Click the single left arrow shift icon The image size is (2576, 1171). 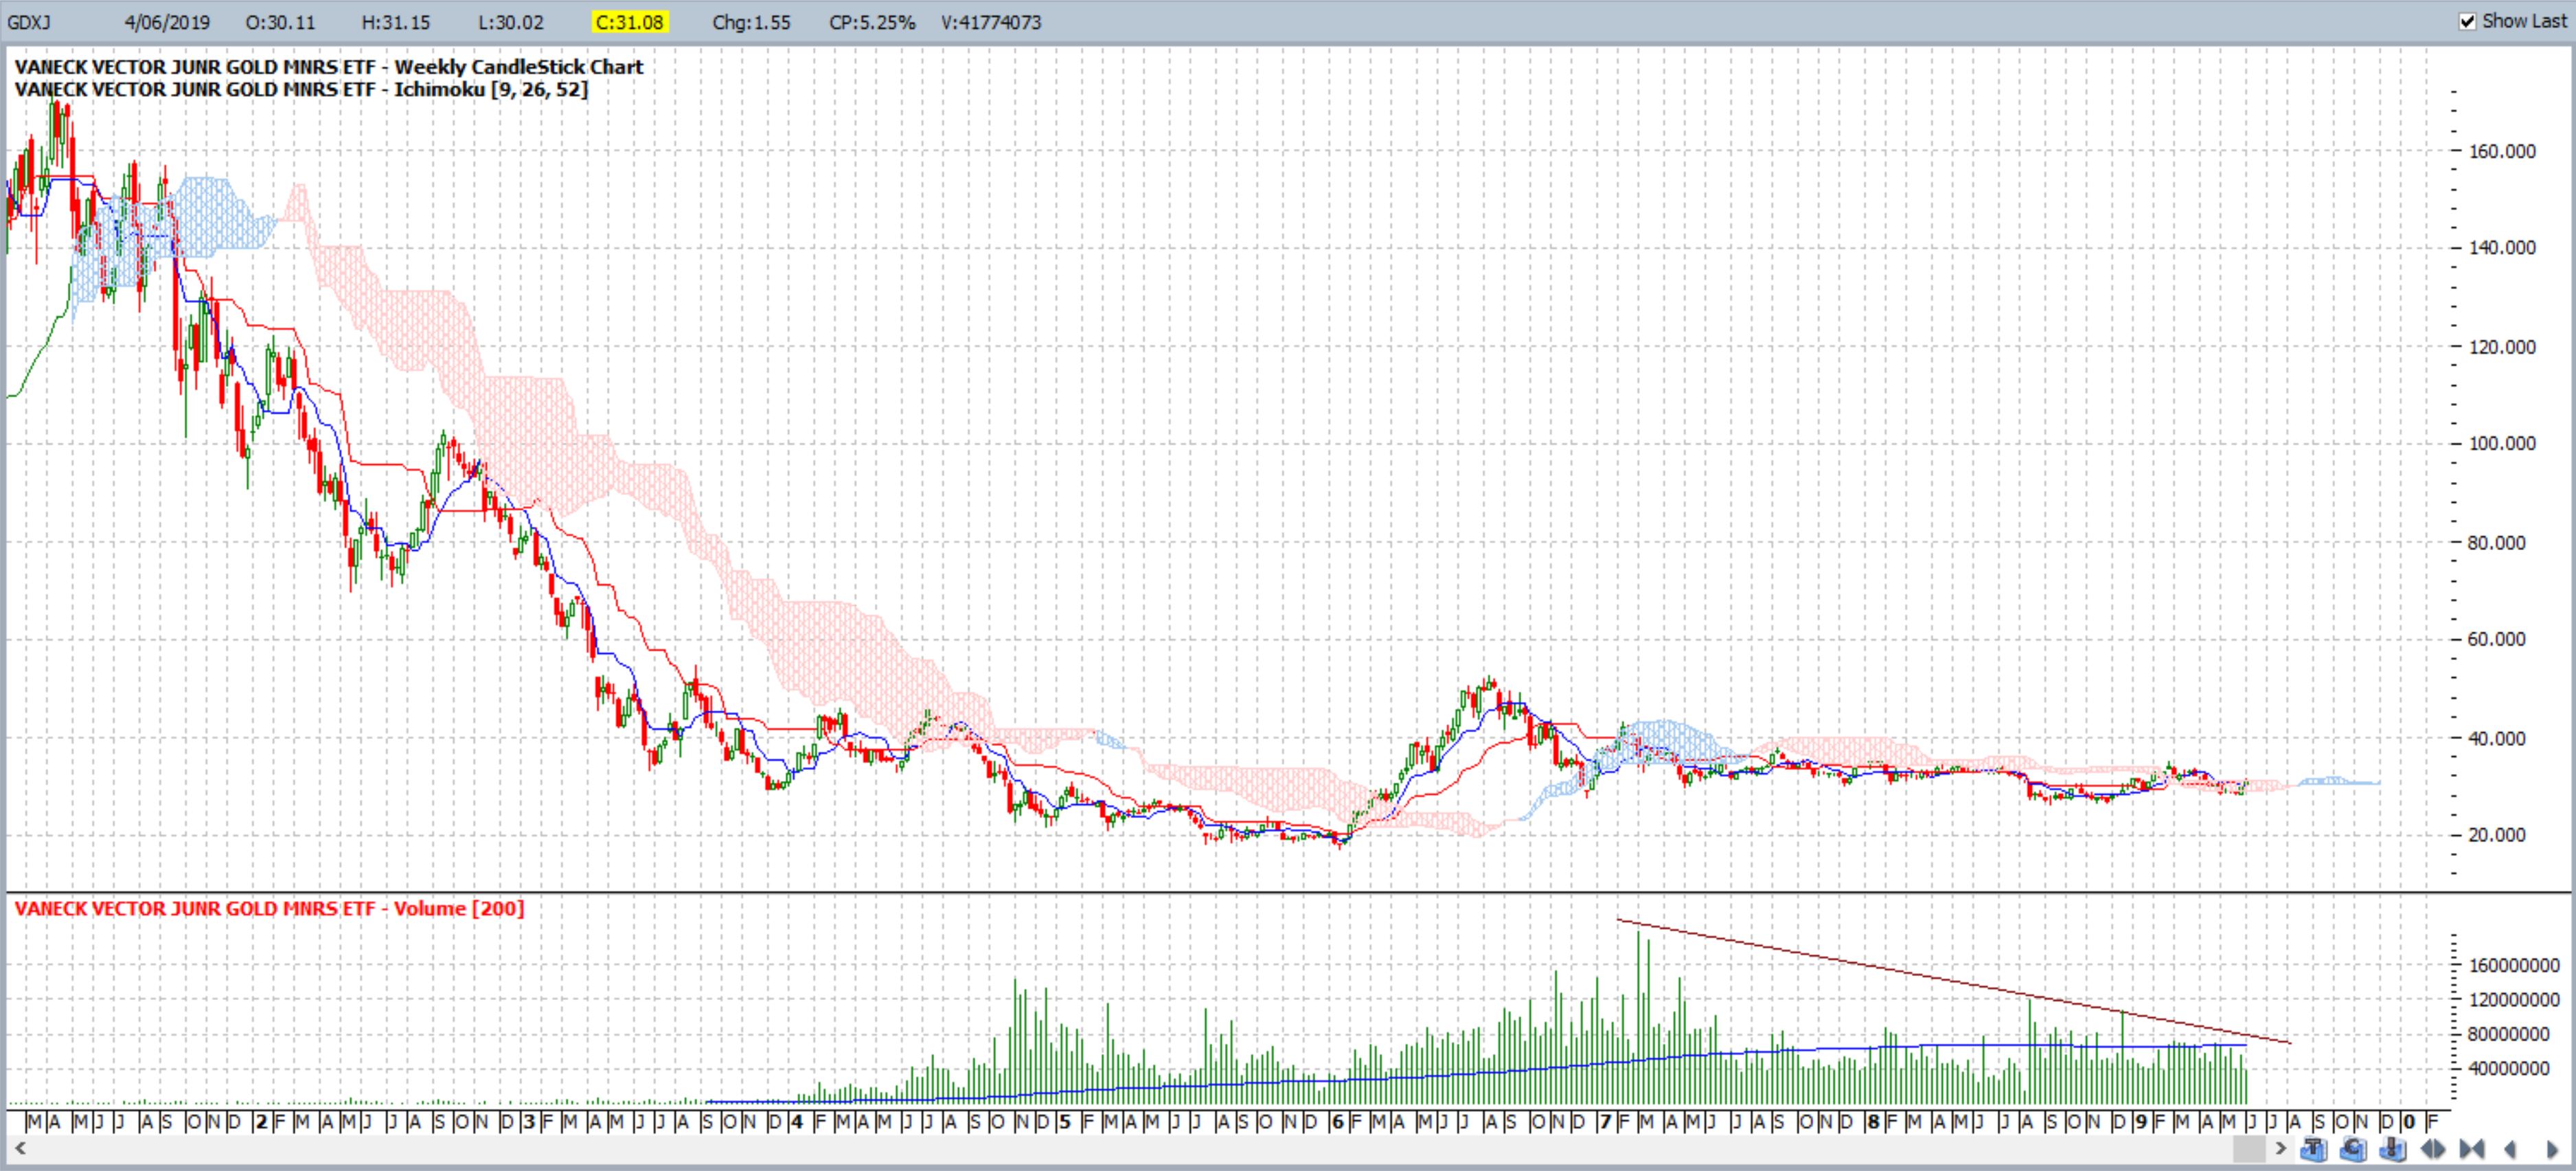[2510, 1149]
